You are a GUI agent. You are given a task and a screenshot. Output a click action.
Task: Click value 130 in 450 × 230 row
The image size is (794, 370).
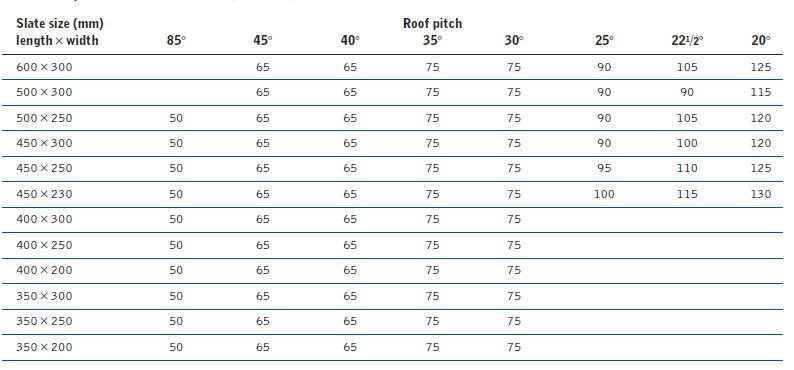(x=761, y=194)
